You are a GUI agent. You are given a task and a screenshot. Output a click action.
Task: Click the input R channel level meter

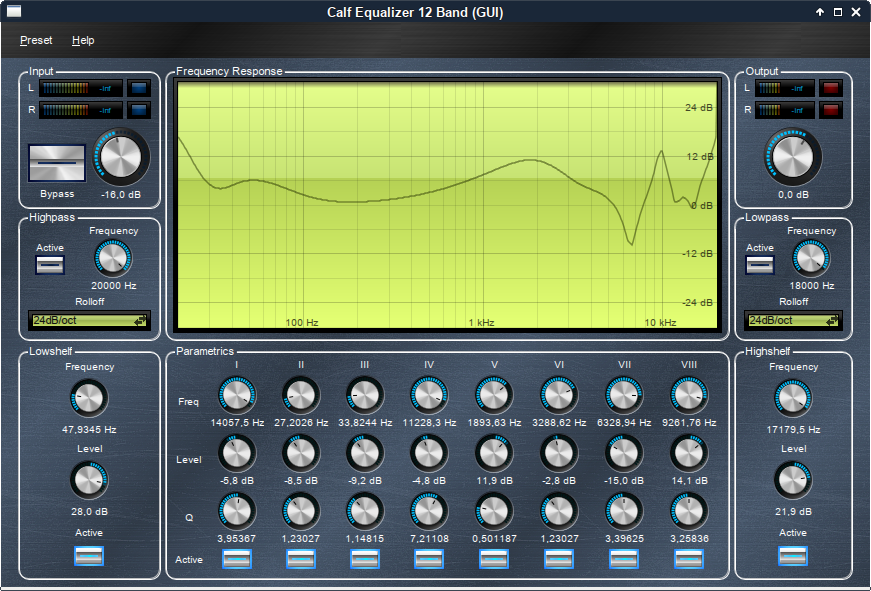point(81,110)
